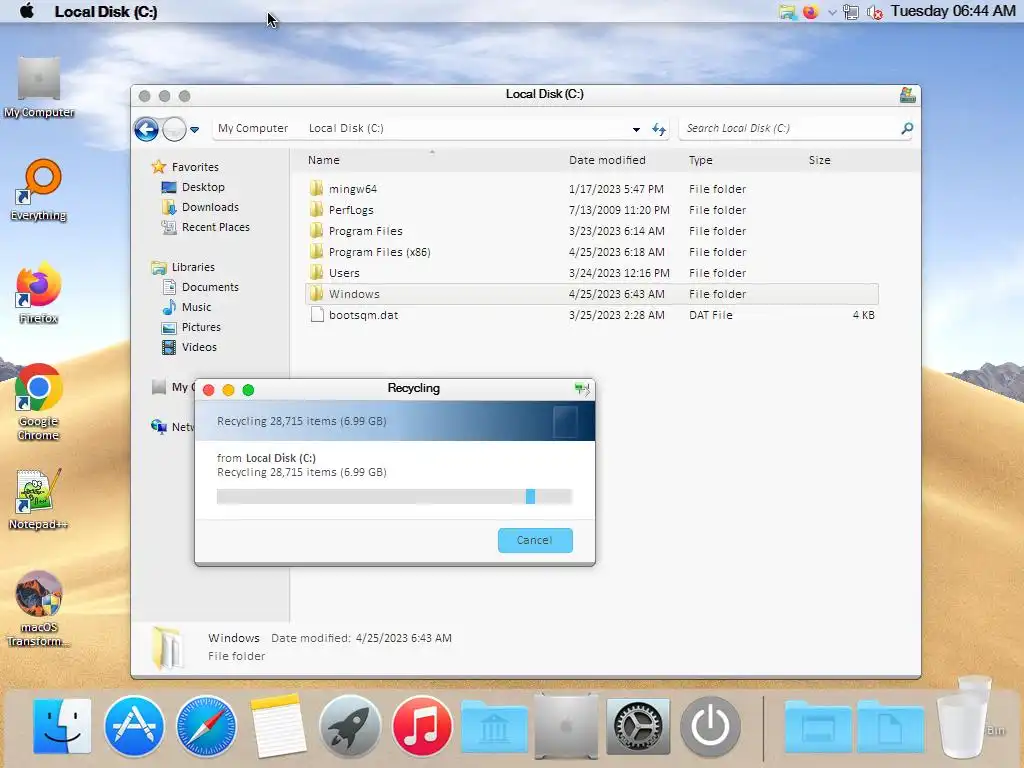The height and width of the screenshot is (768, 1024).
Task: Click the Firefox tray icon
Action: point(810,12)
